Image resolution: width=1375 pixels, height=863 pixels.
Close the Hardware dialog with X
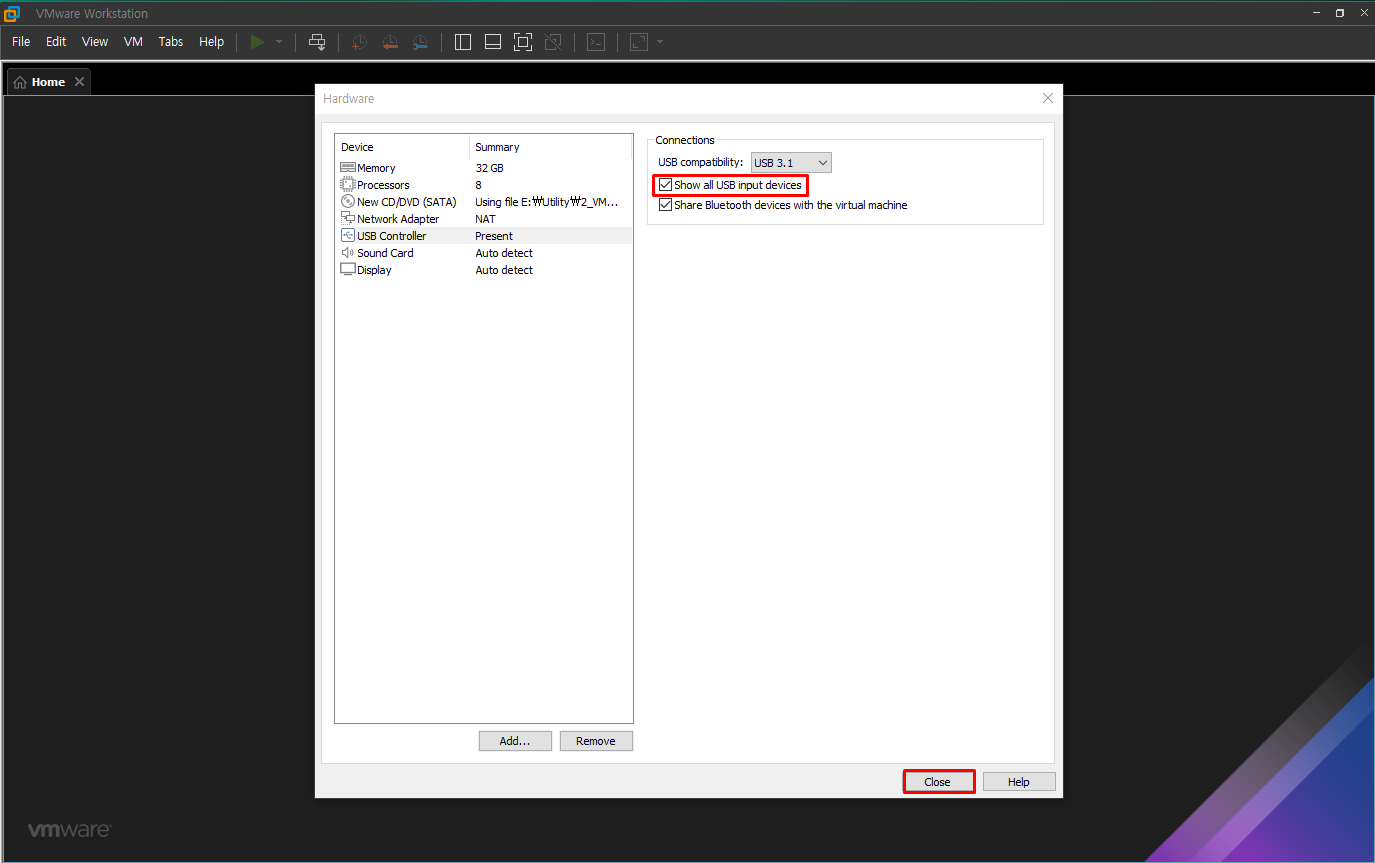coord(1048,98)
